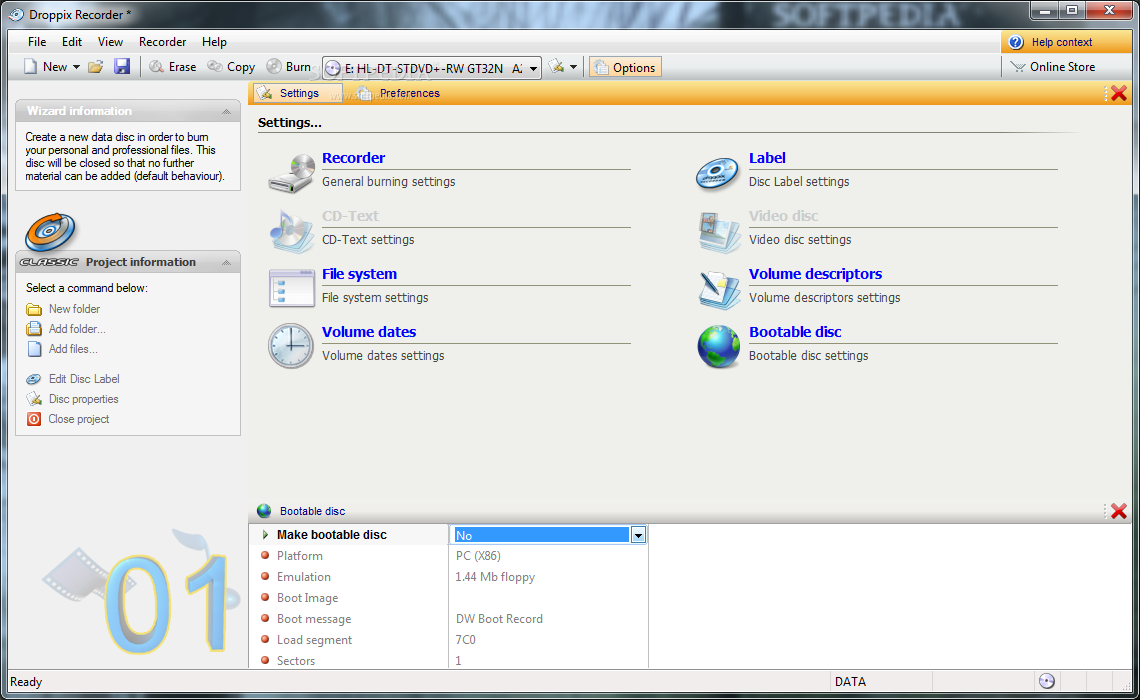Click the 'DW Boot Record' value
1140x700 pixels.
(499, 619)
